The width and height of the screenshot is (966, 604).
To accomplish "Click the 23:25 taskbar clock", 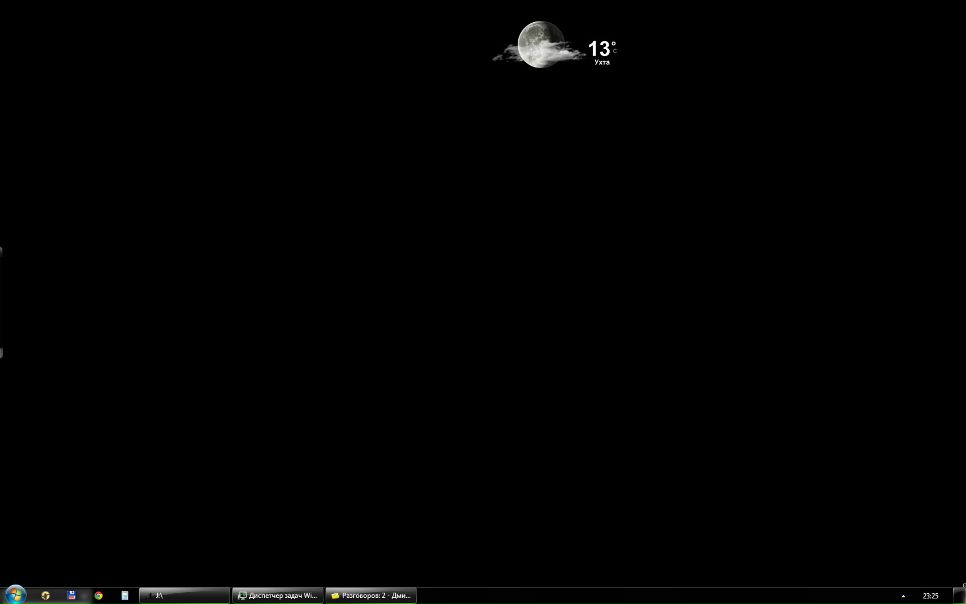I will [x=930, y=596].
